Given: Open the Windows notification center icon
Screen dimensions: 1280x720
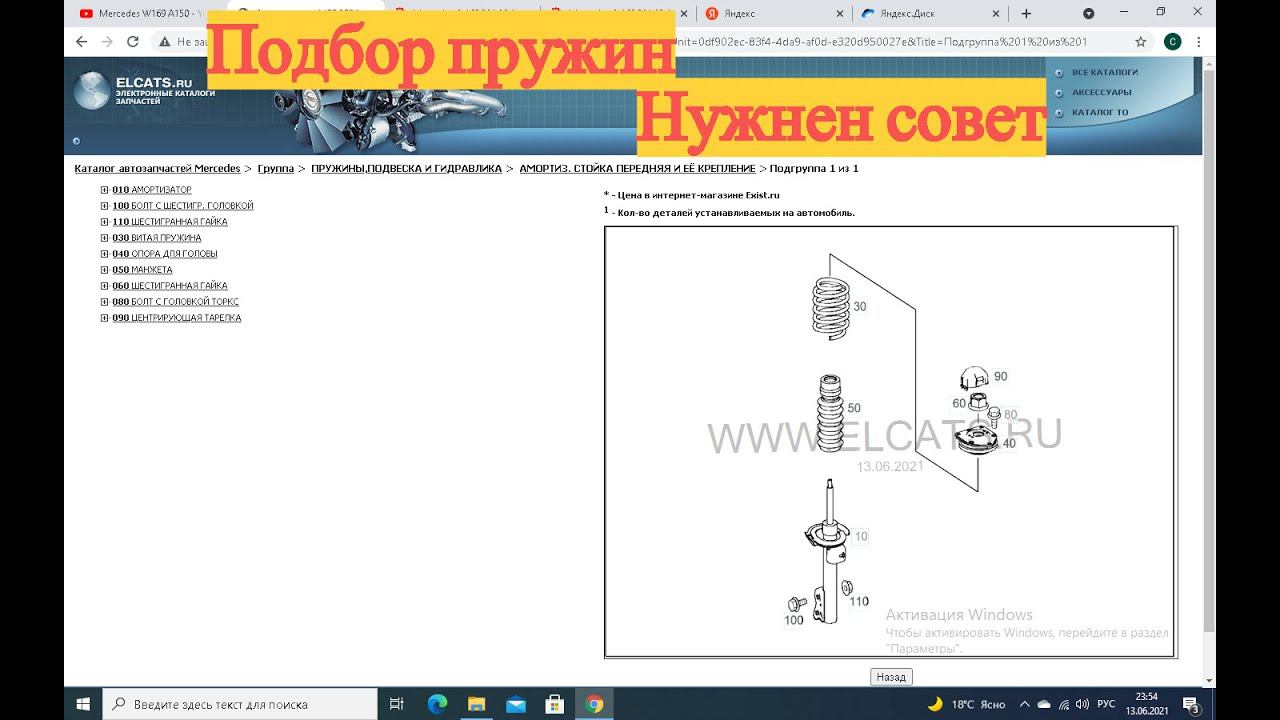Looking at the screenshot, I should coord(1191,704).
